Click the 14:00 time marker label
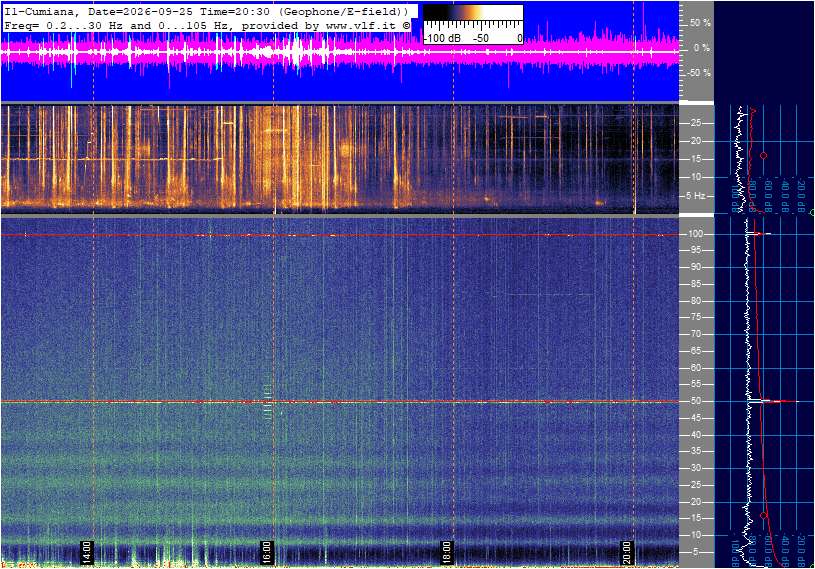Image resolution: width=815 pixels, height=569 pixels. 86,552
